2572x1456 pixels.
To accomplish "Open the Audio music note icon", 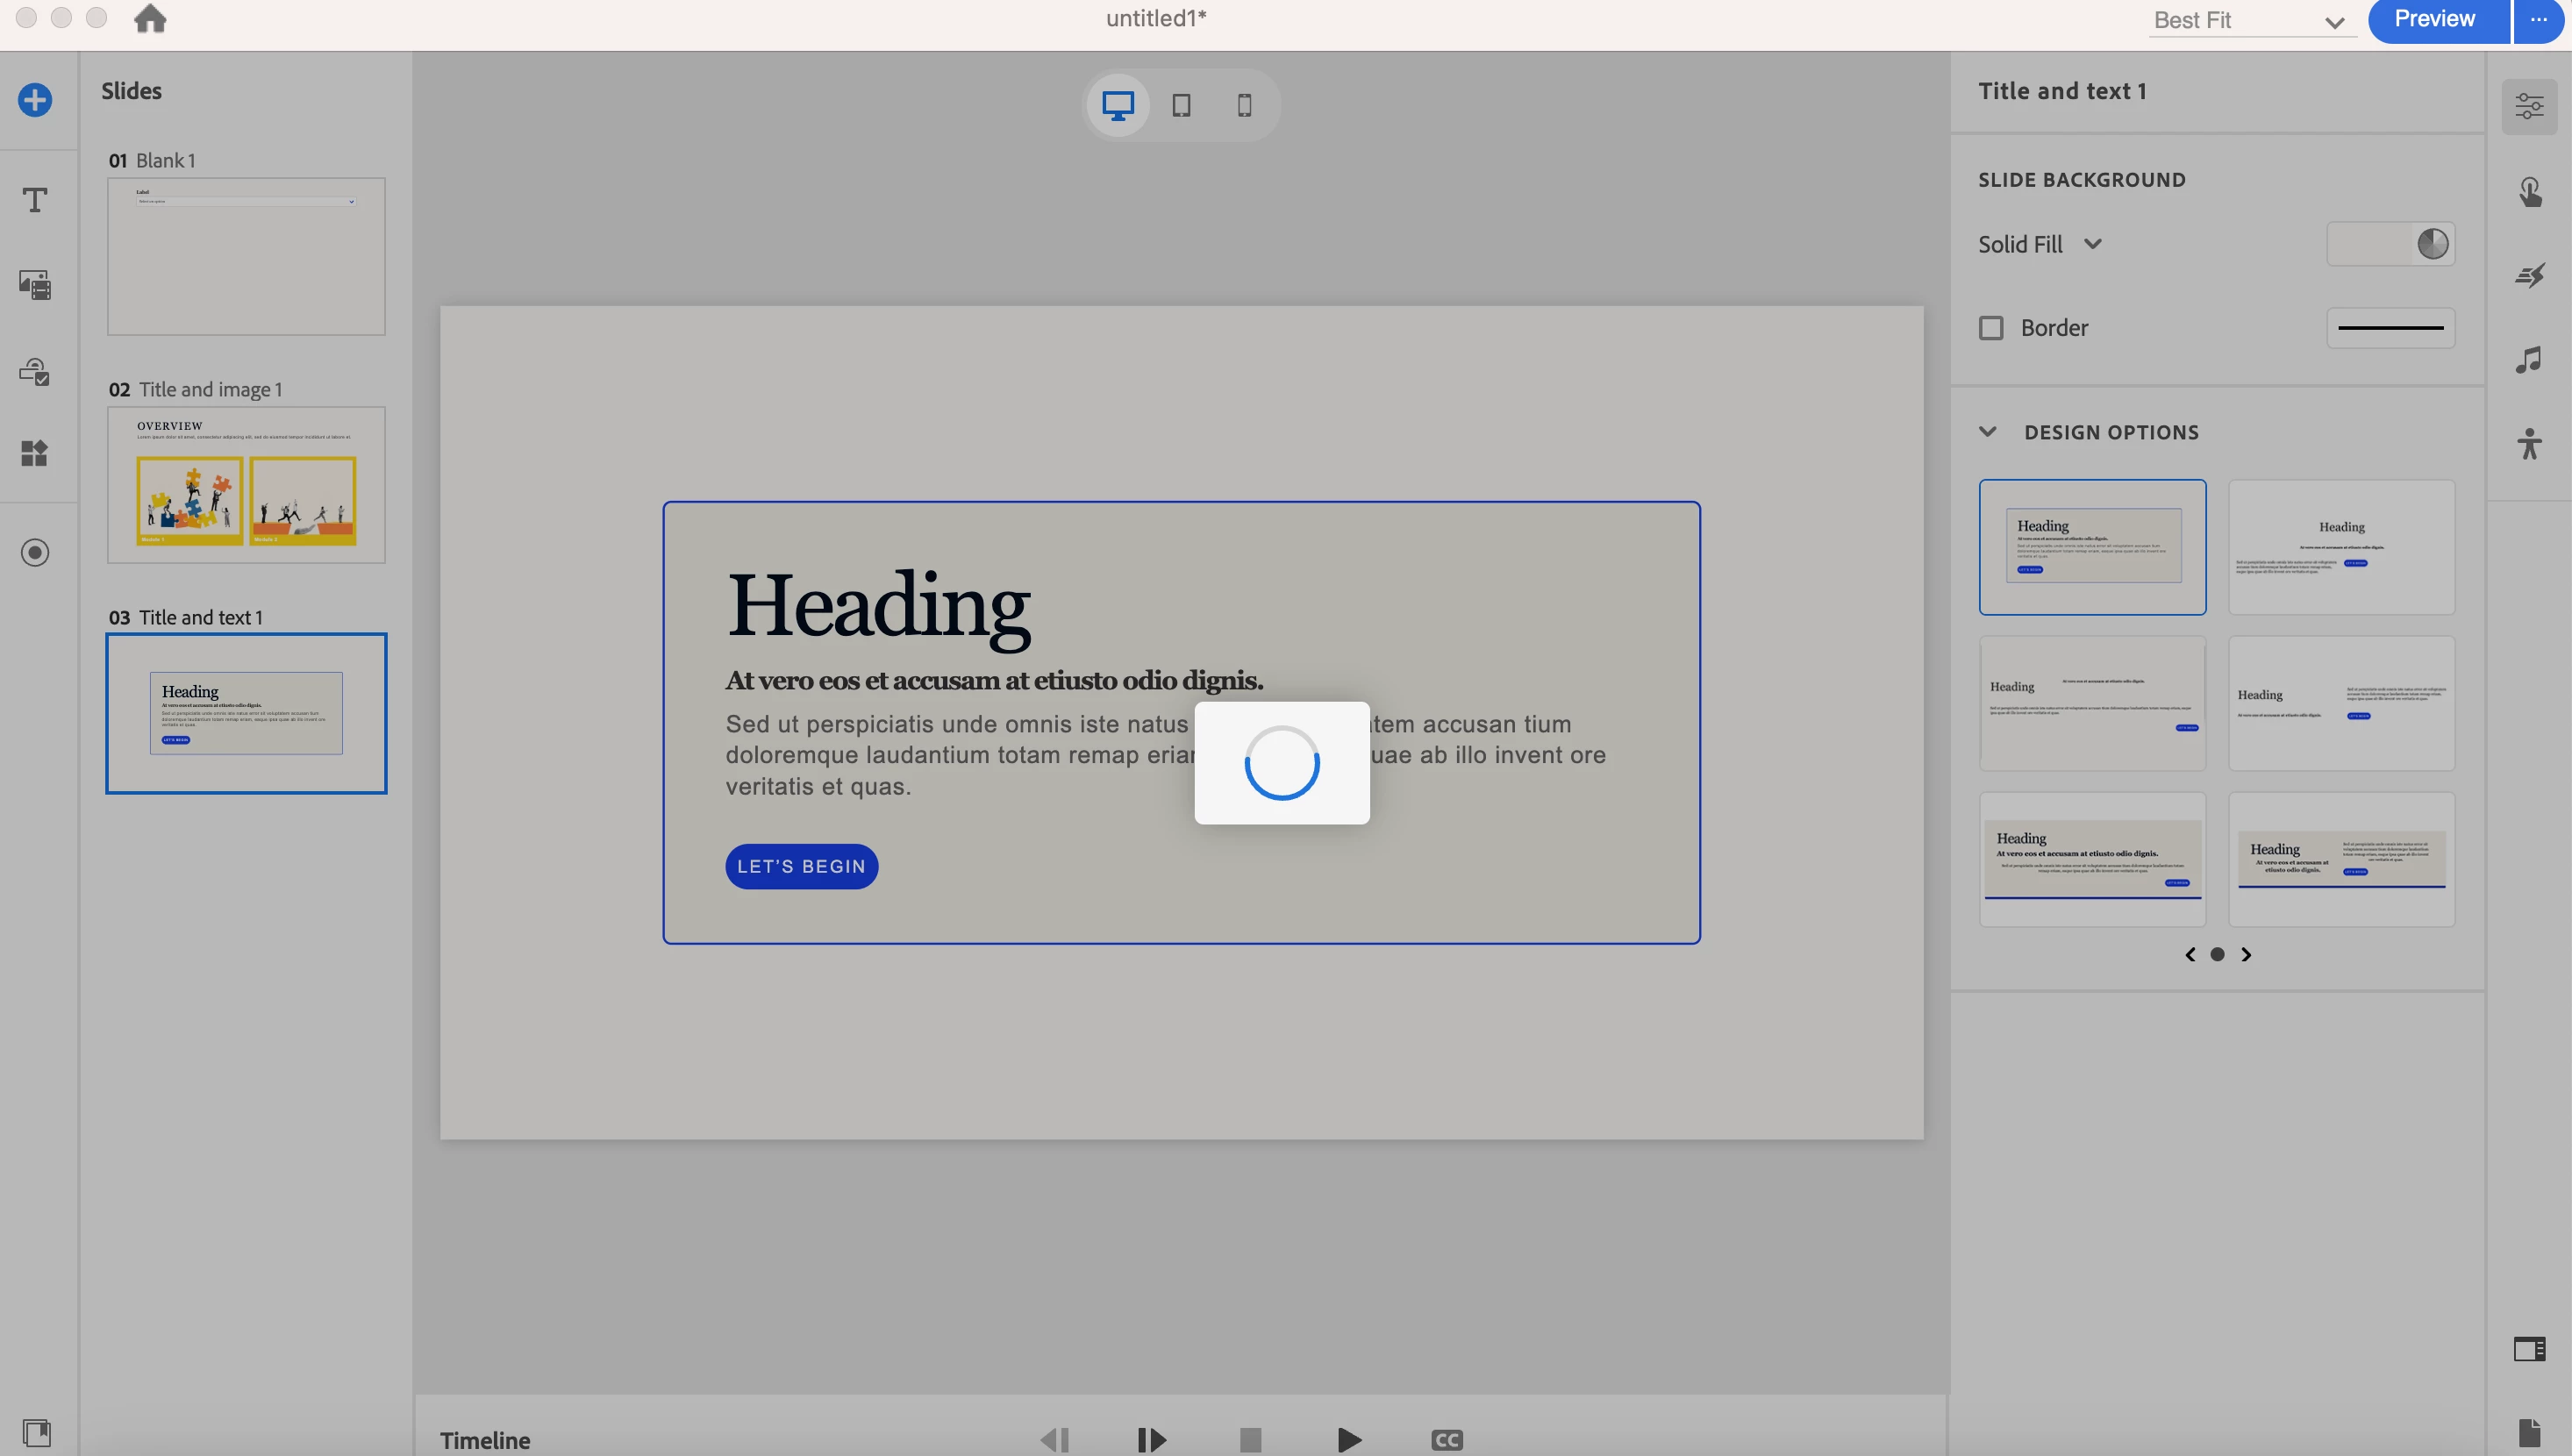I will [2529, 360].
